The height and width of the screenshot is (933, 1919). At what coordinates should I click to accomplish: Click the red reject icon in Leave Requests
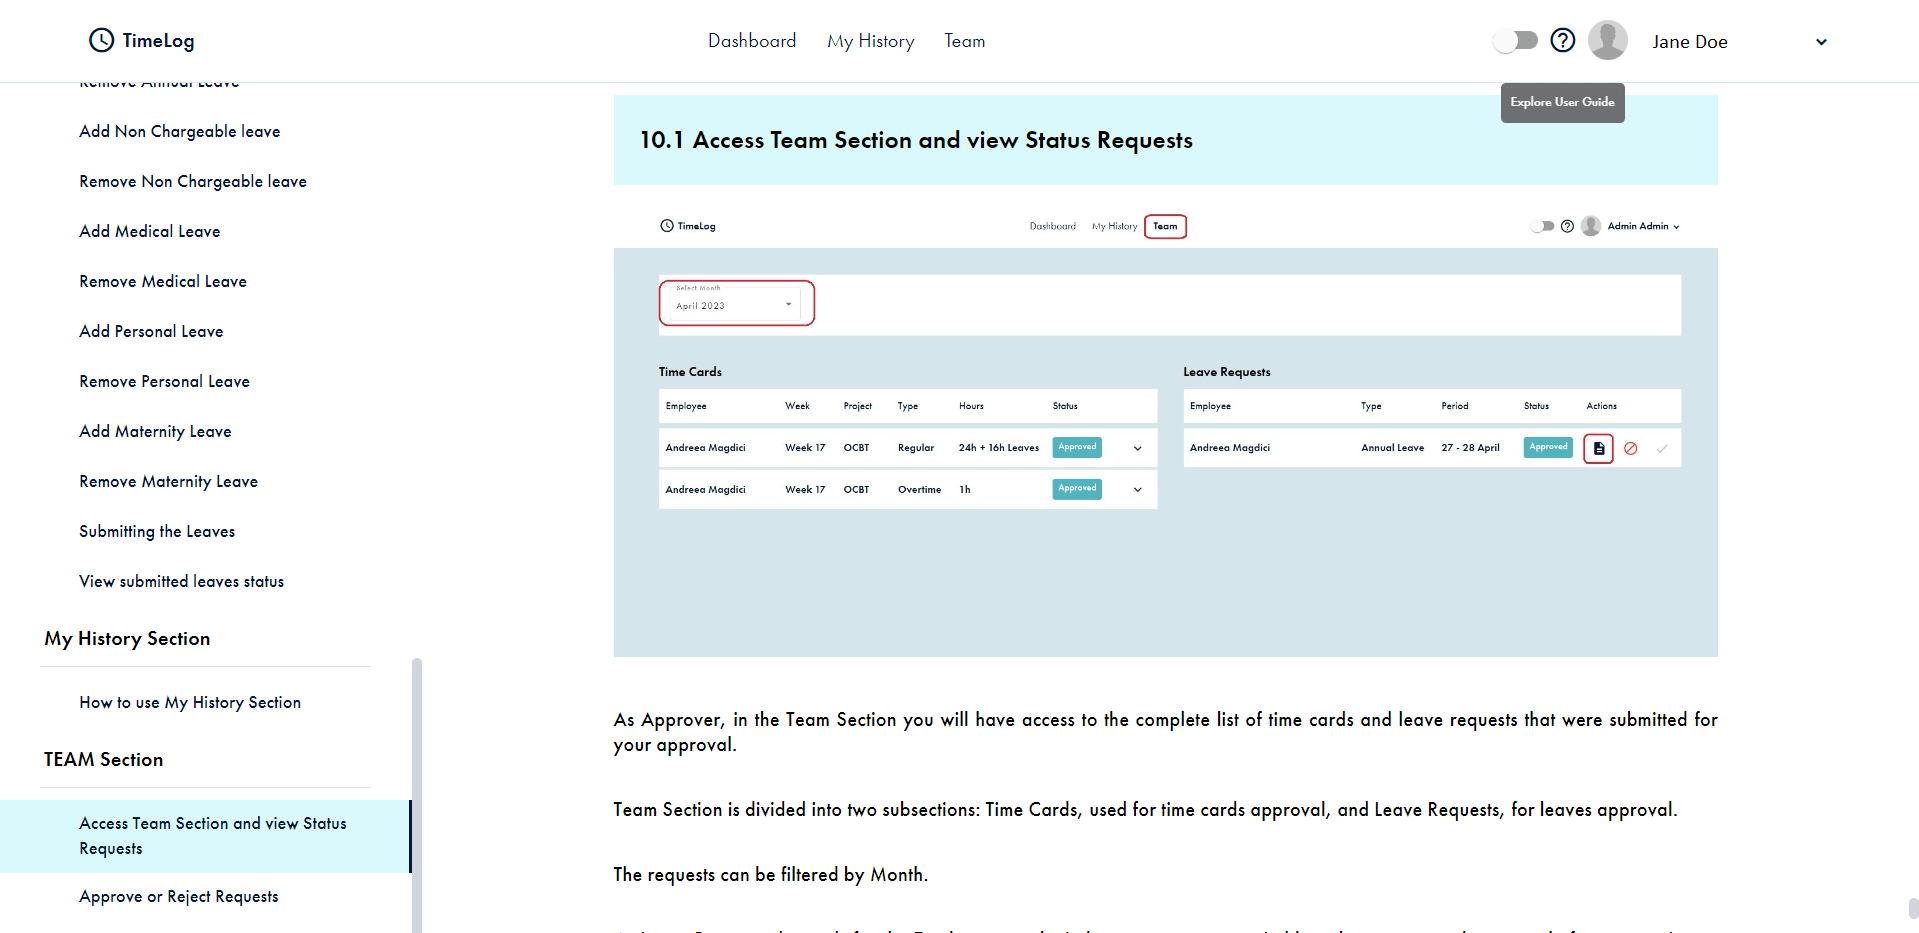point(1630,449)
